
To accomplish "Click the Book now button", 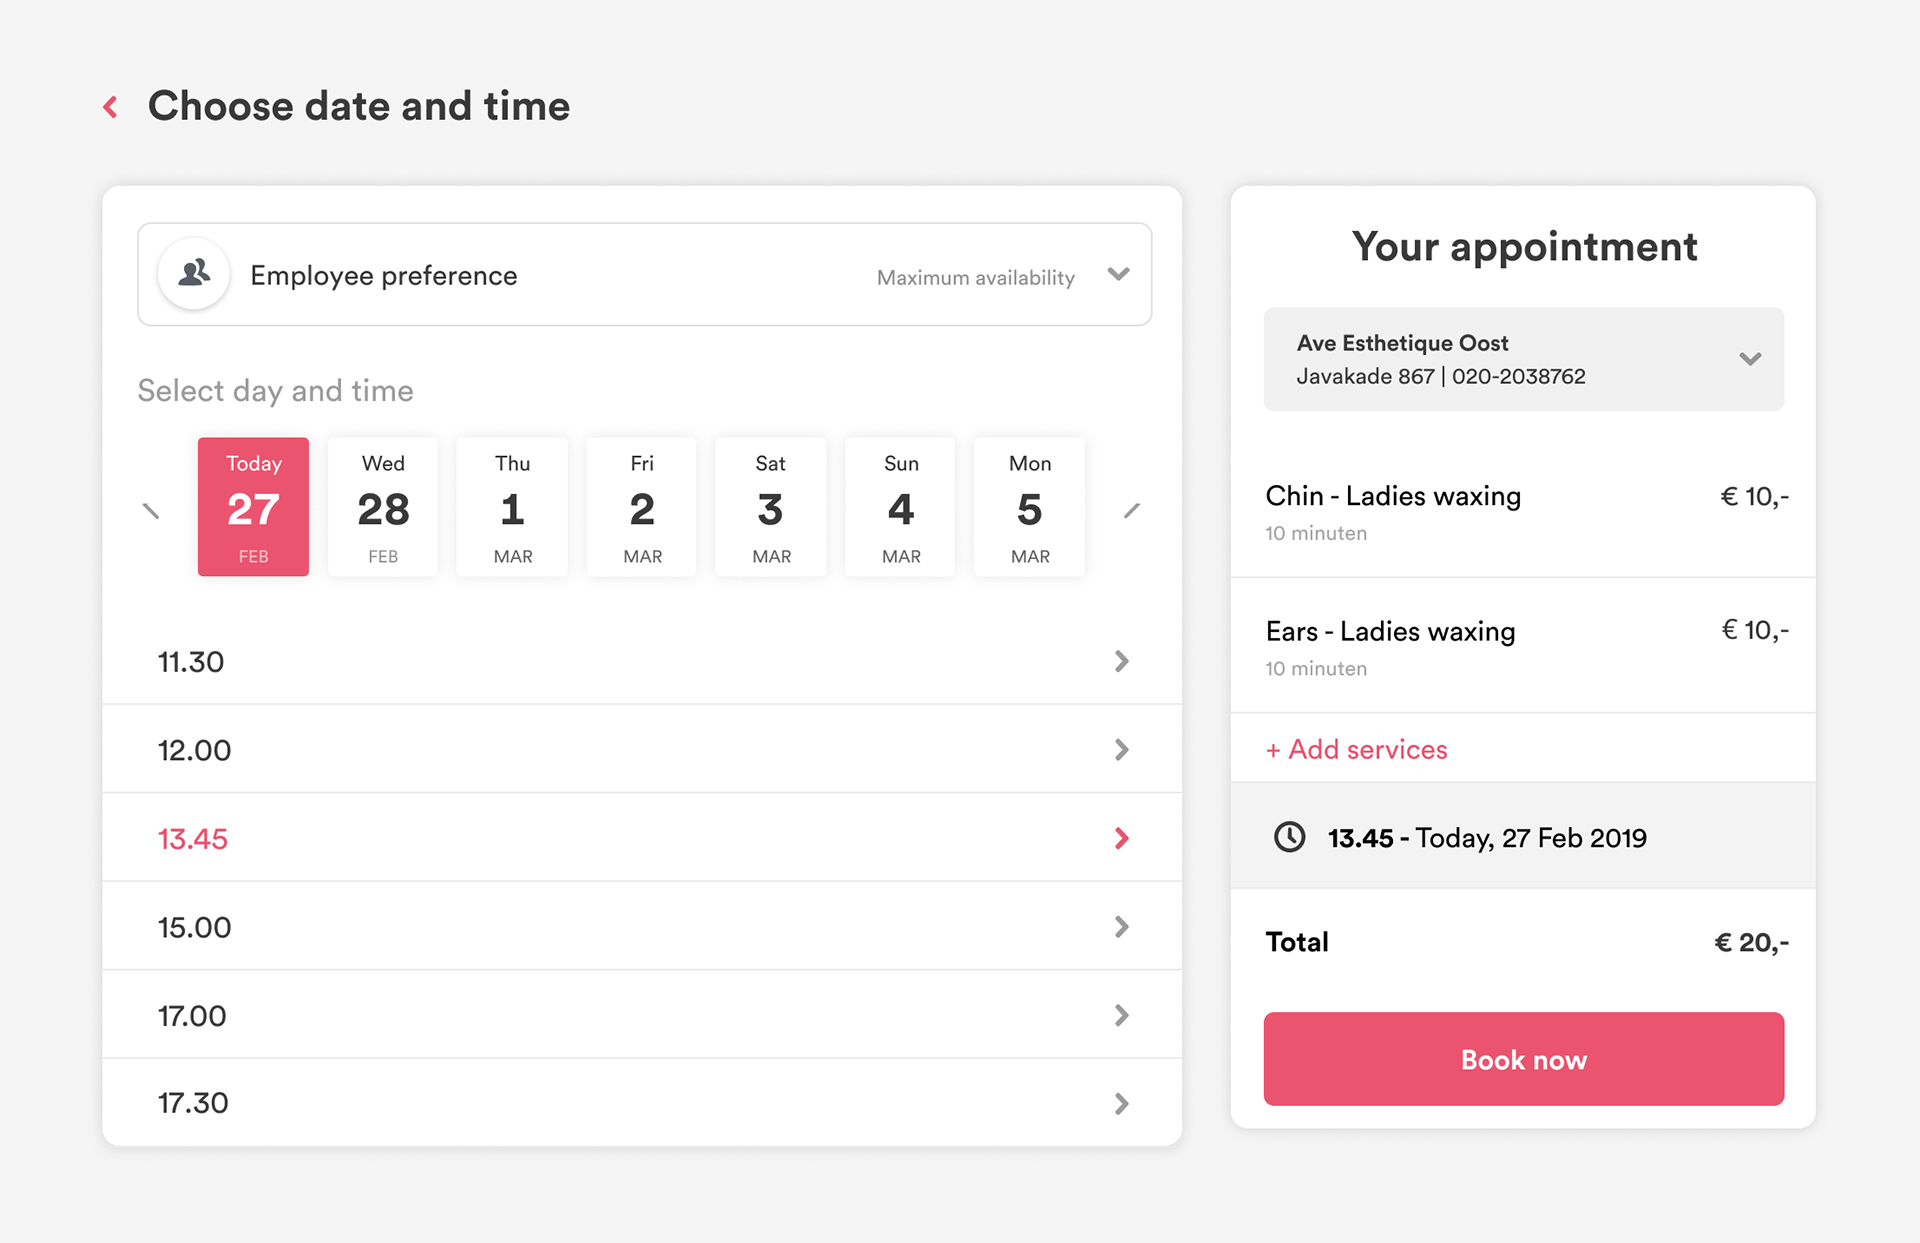I will 1524,1059.
